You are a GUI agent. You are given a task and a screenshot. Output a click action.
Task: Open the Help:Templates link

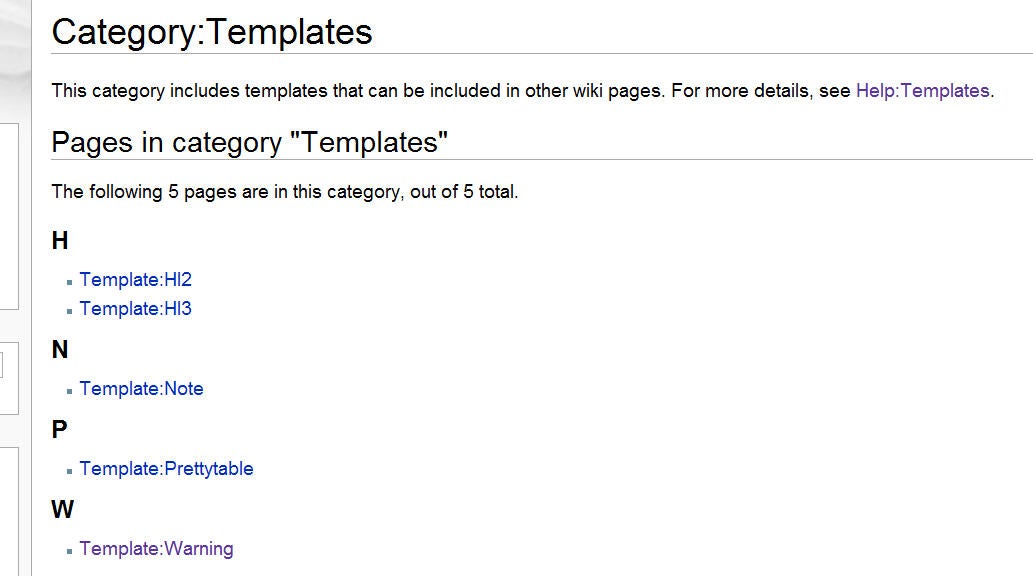pos(922,90)
